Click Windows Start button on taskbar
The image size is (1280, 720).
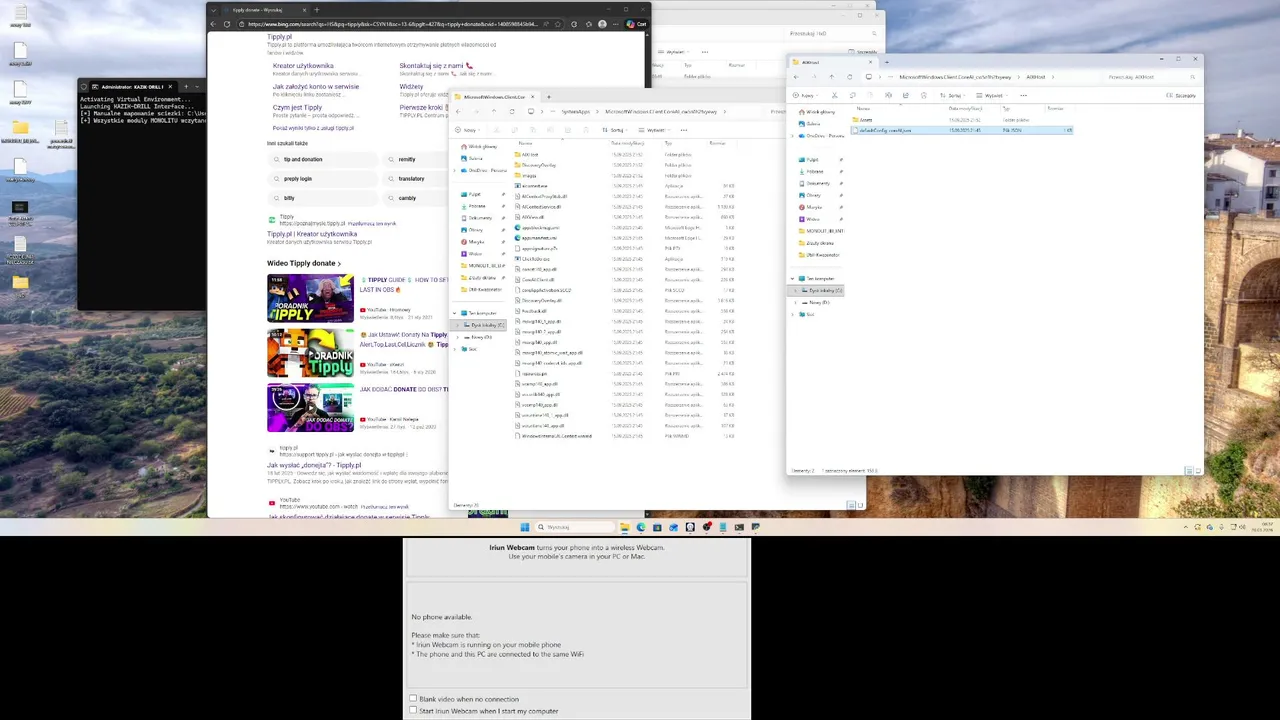coord(525,527)
